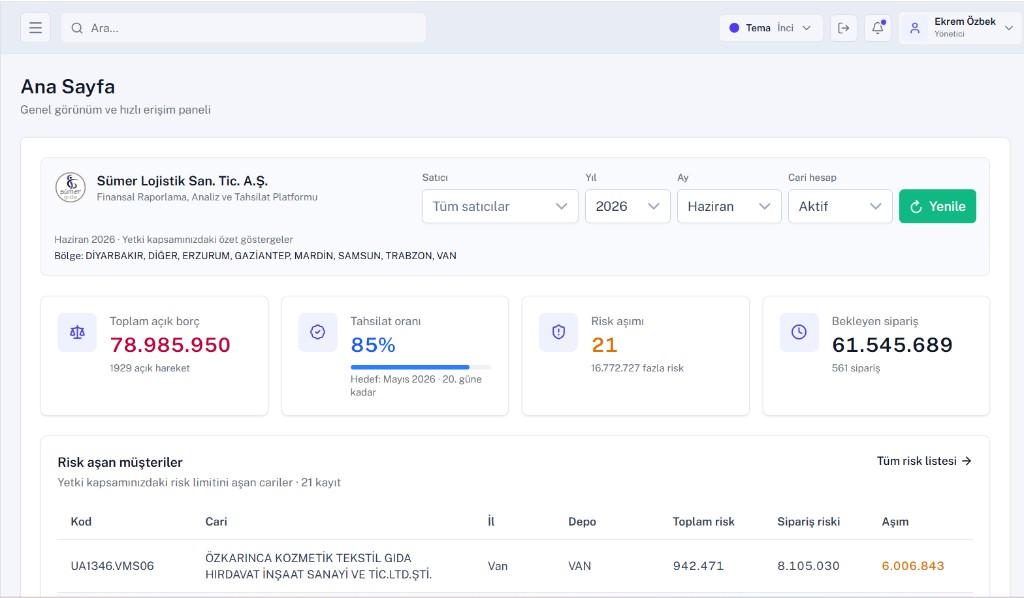Click the balance scale icon for açık borç
Viewport: 1024px width, 598px height.
pos(77,332)
